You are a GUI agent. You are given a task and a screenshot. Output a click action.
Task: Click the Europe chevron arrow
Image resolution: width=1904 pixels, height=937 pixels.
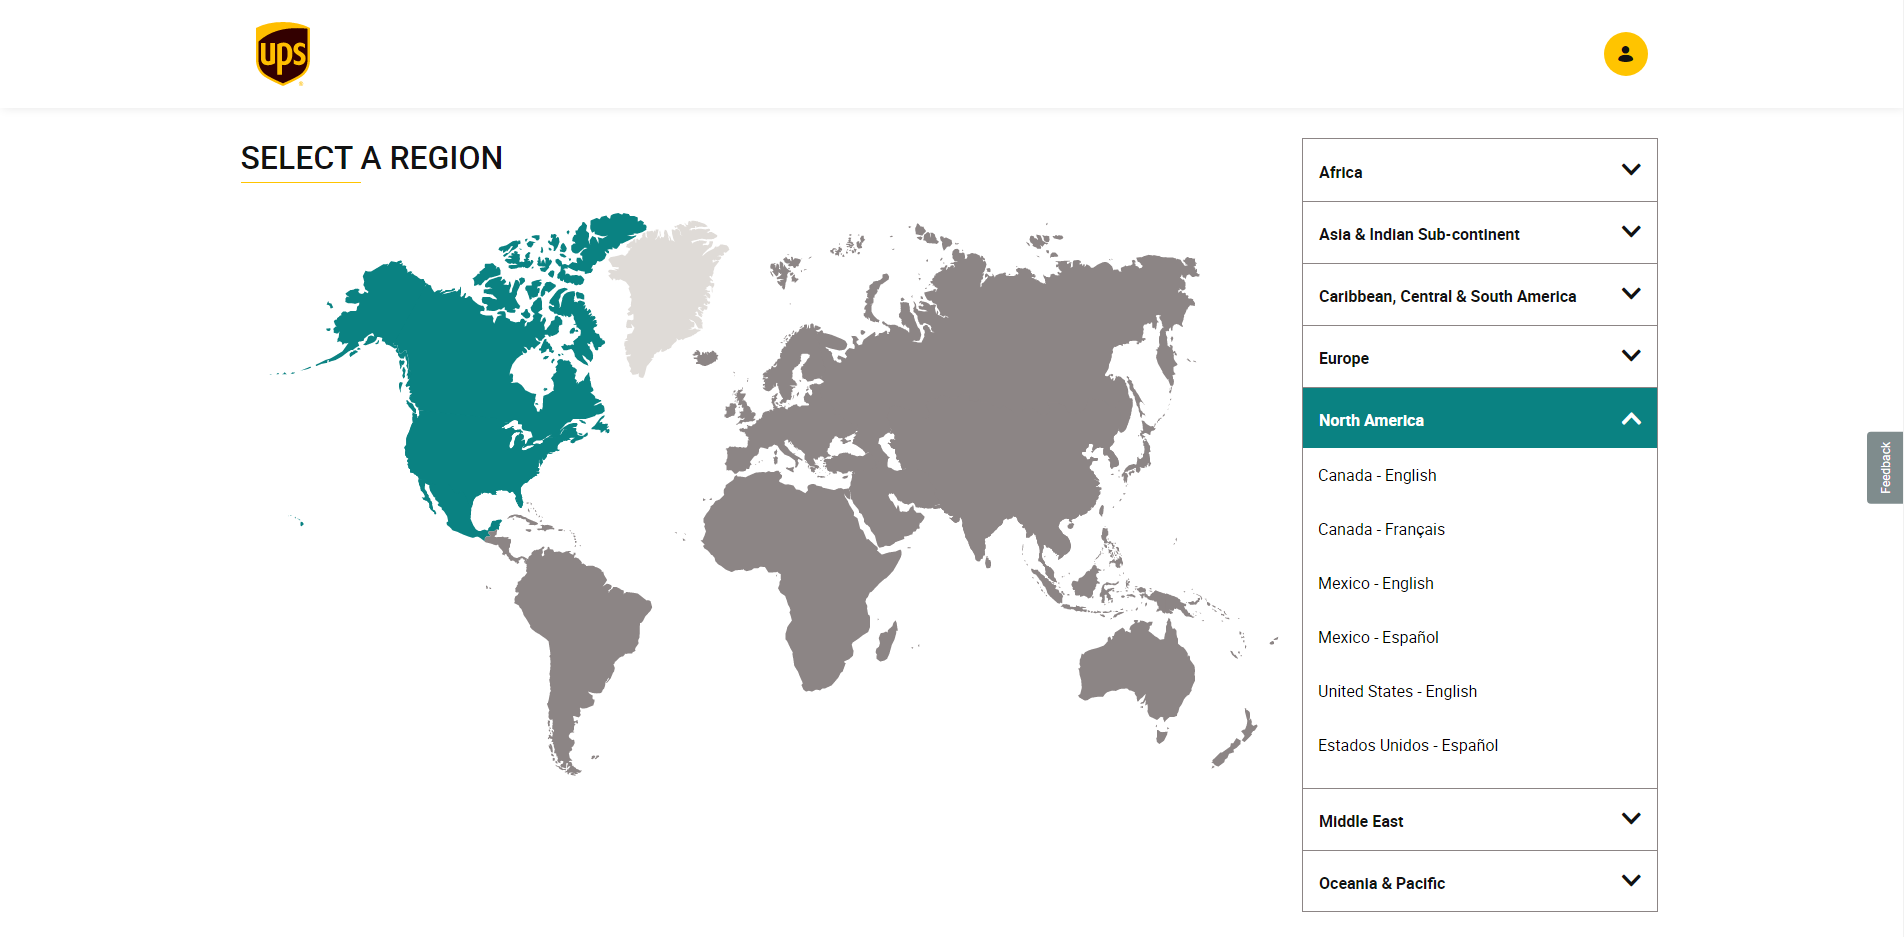point(1630,356)
